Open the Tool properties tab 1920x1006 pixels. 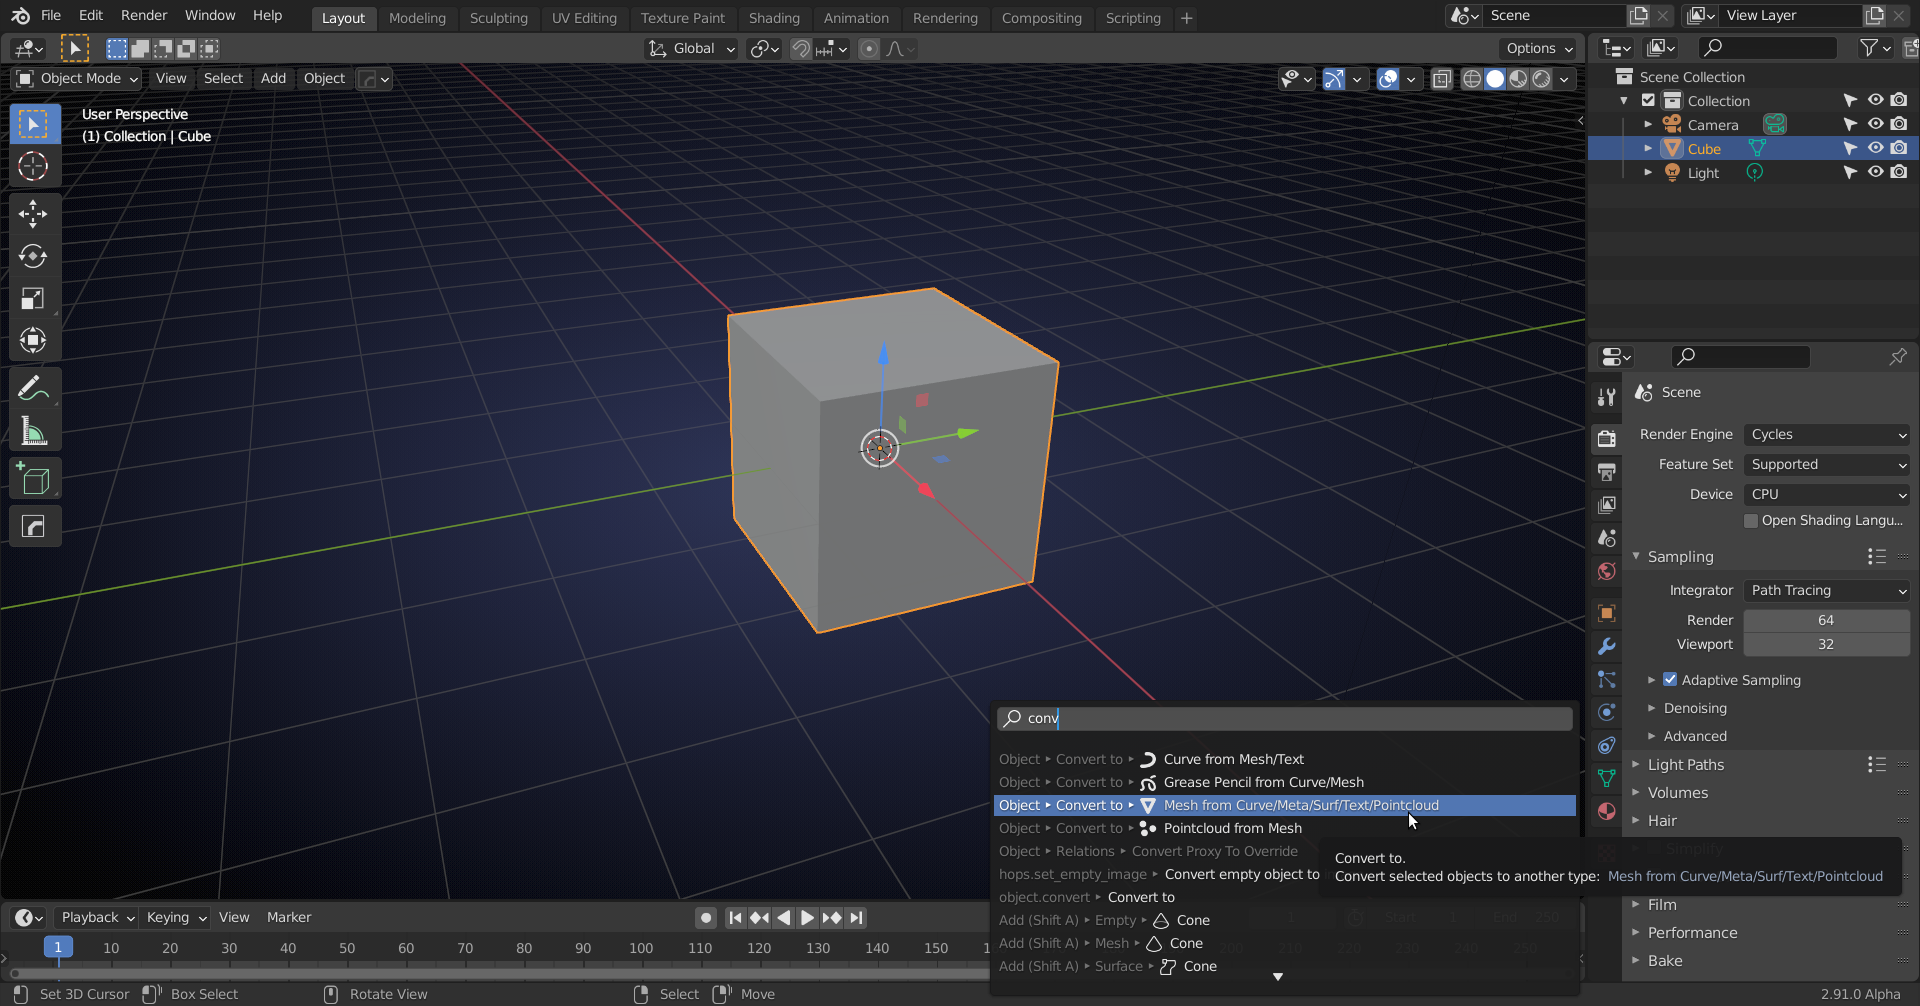(x=1607, y=397)
